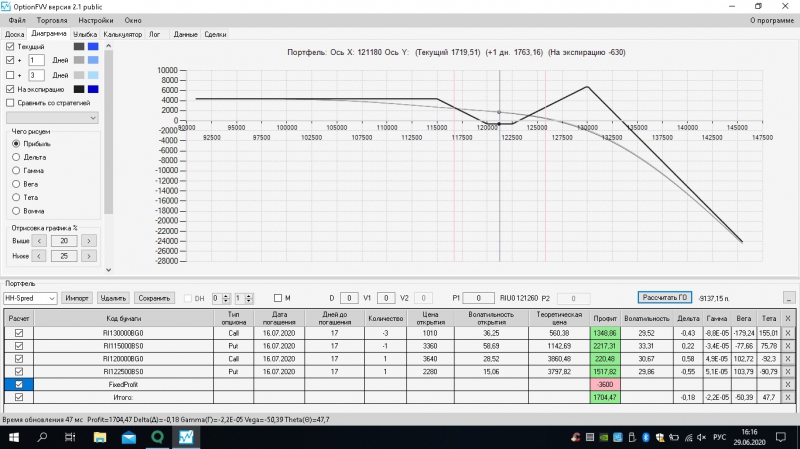
Task: Click the Импорт button
Action: [77, 298]
